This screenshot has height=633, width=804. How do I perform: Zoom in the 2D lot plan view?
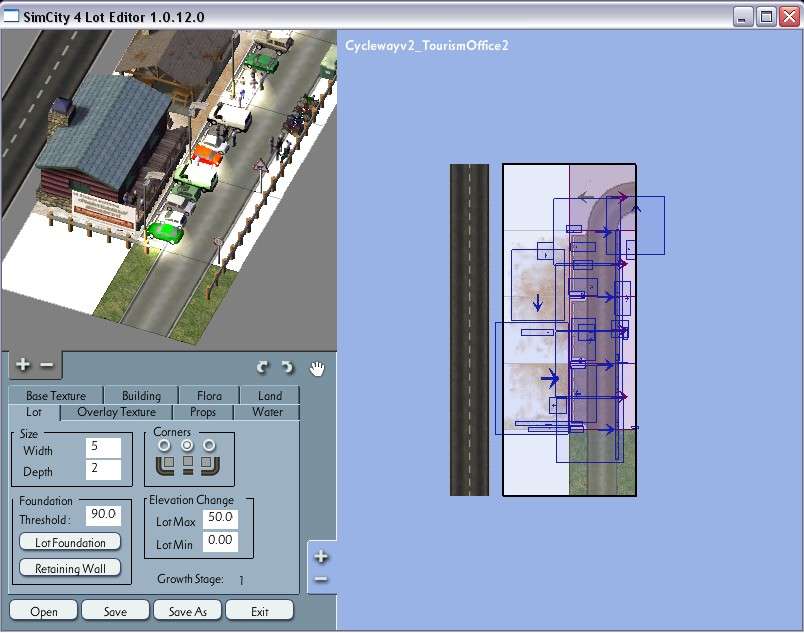[321, 556]
